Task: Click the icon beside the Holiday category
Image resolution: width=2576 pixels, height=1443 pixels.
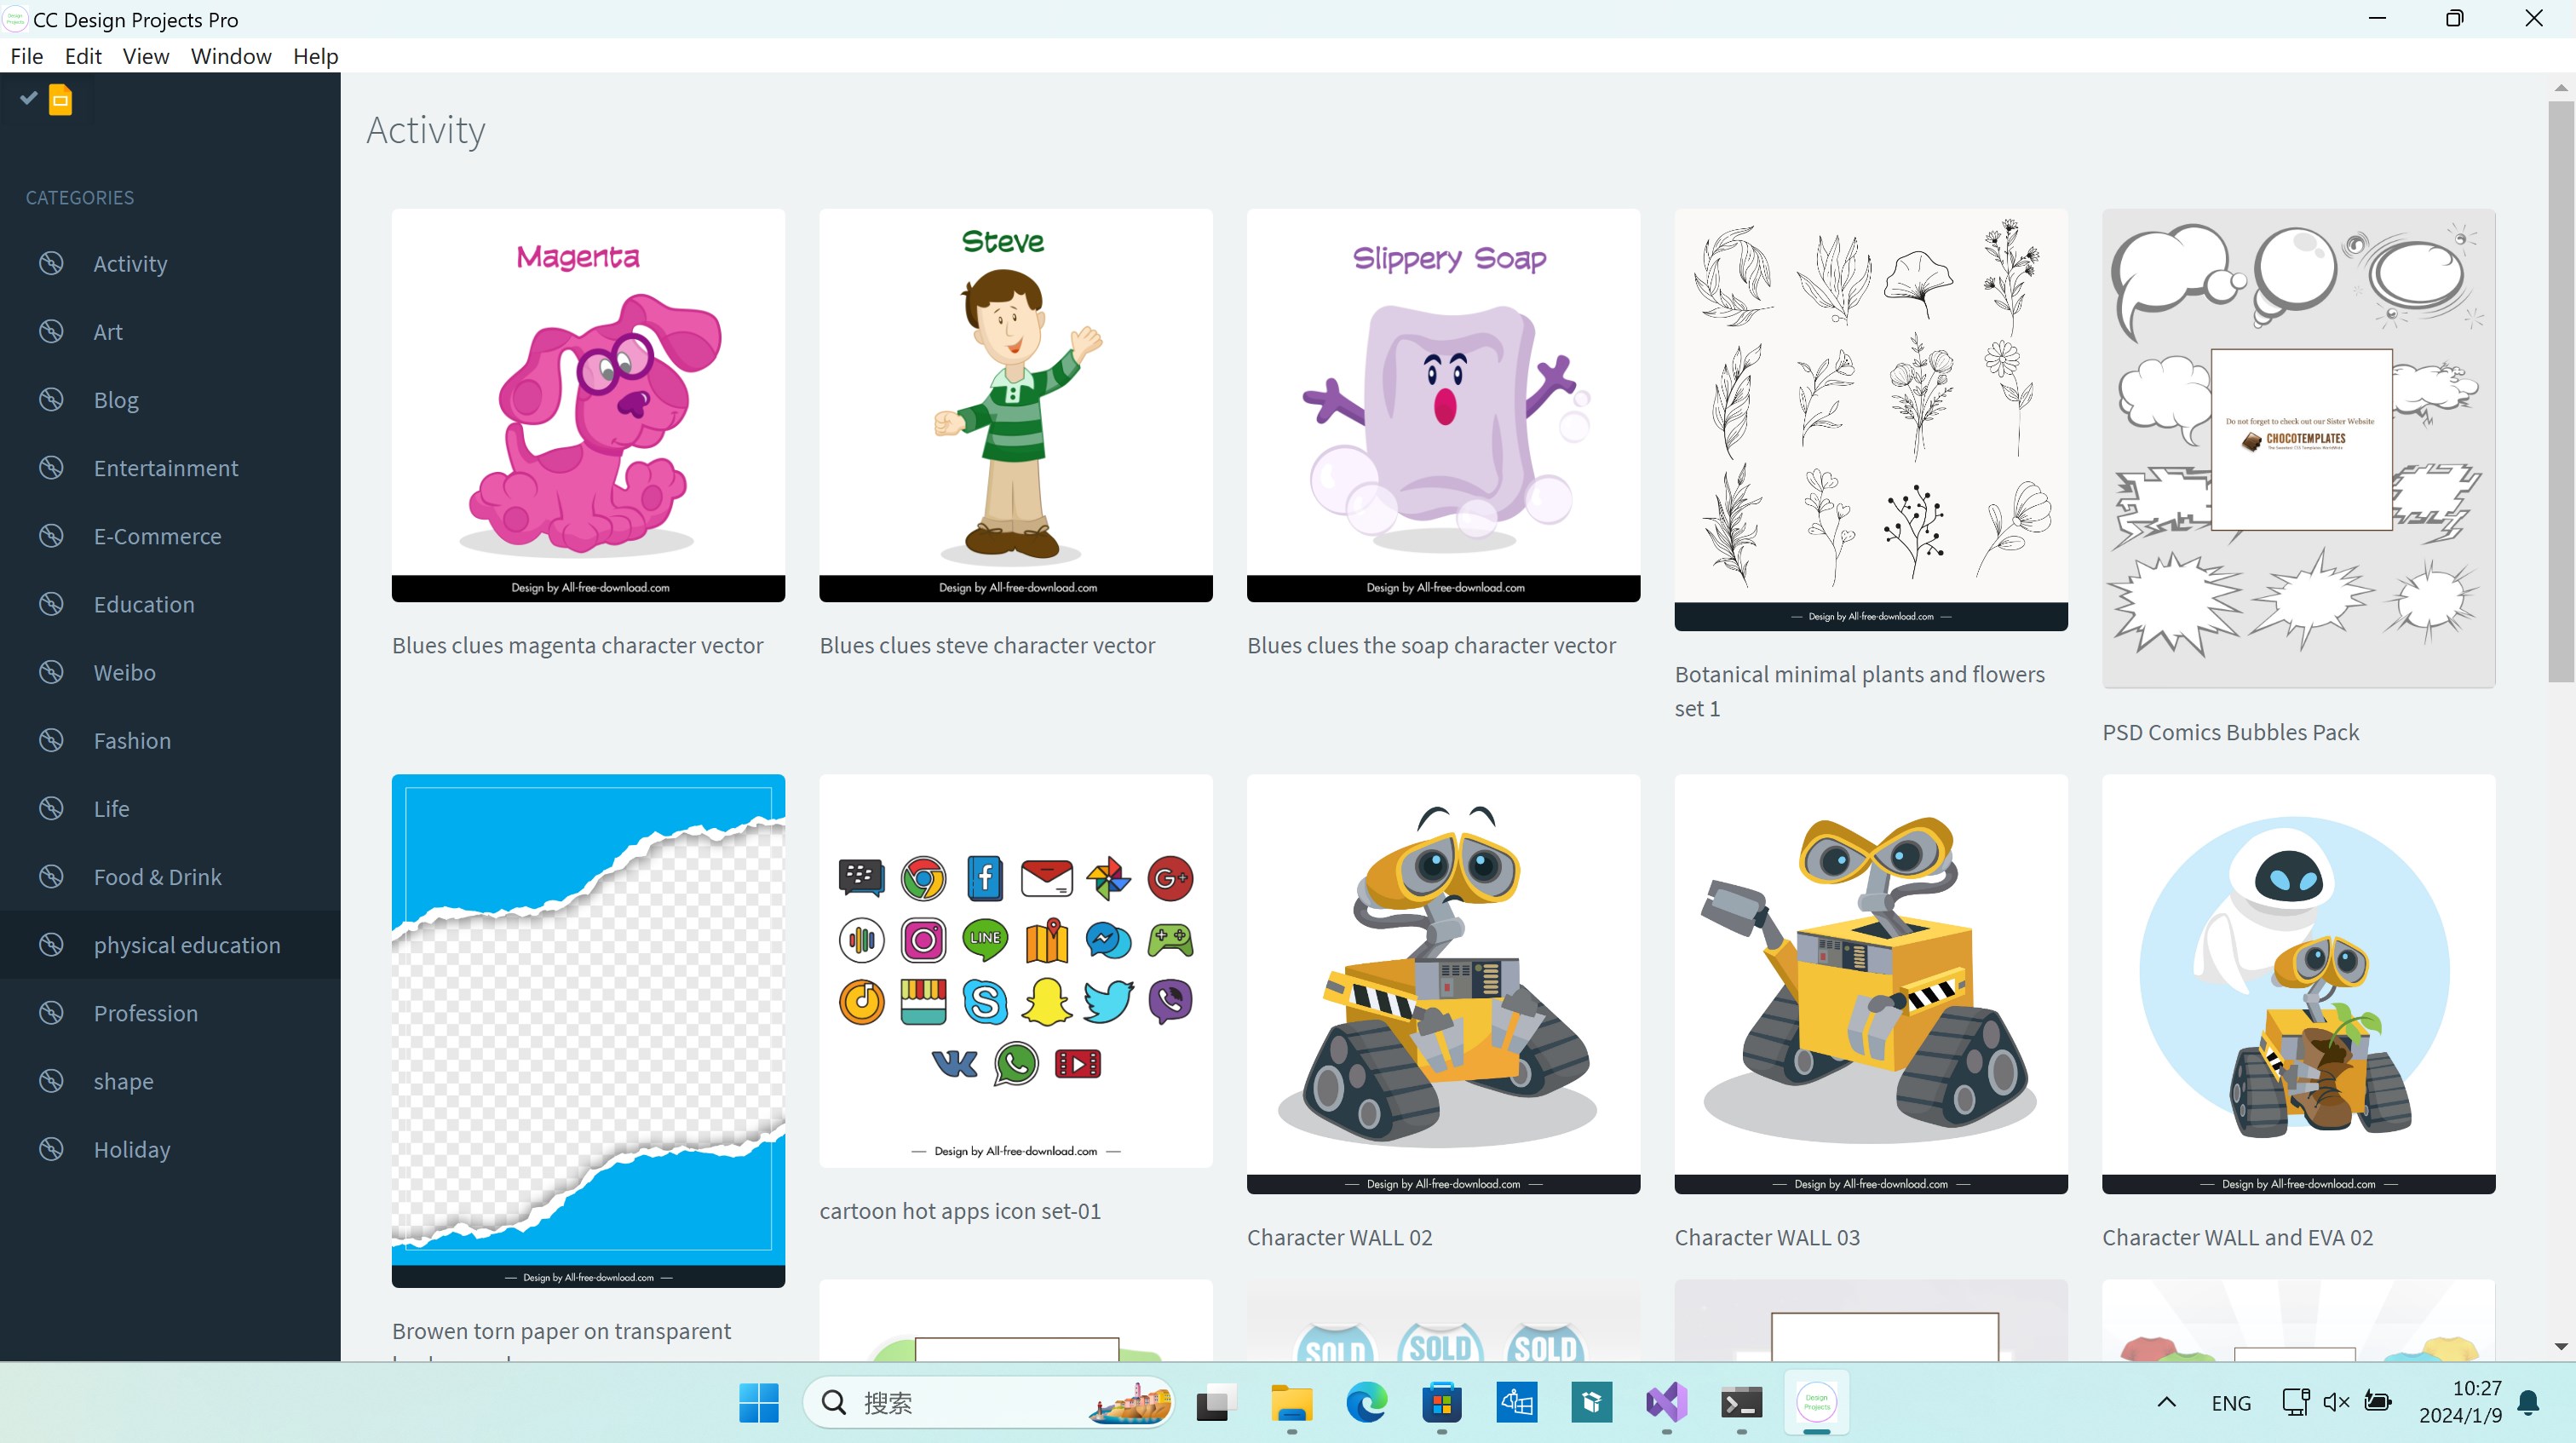Action: (51, 1148)
